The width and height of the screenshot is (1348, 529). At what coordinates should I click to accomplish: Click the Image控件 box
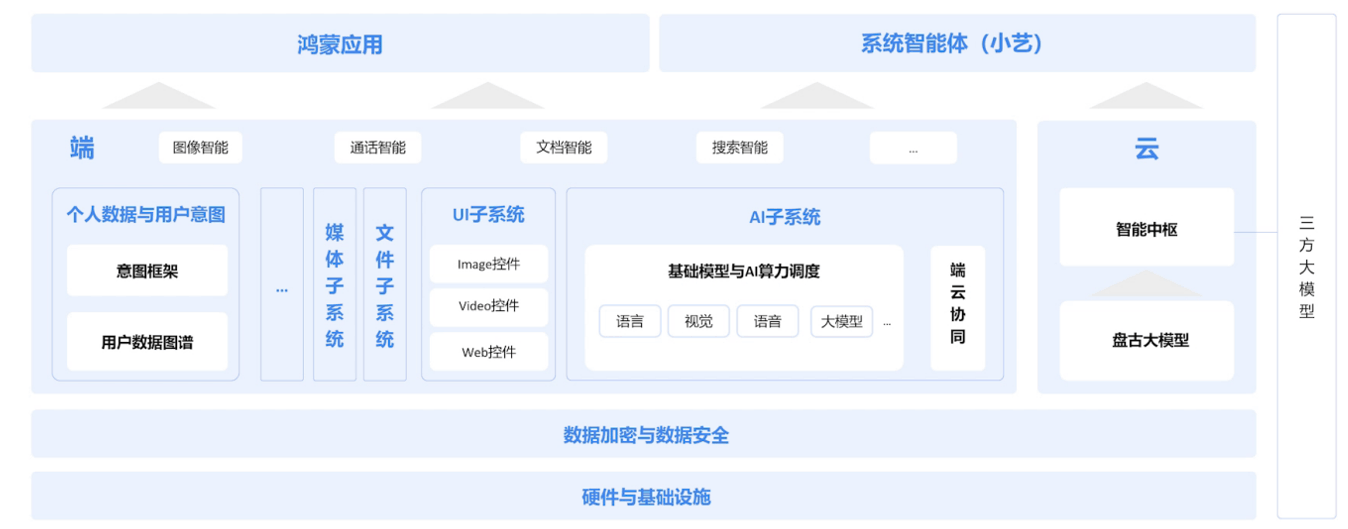tap(489, 264)
